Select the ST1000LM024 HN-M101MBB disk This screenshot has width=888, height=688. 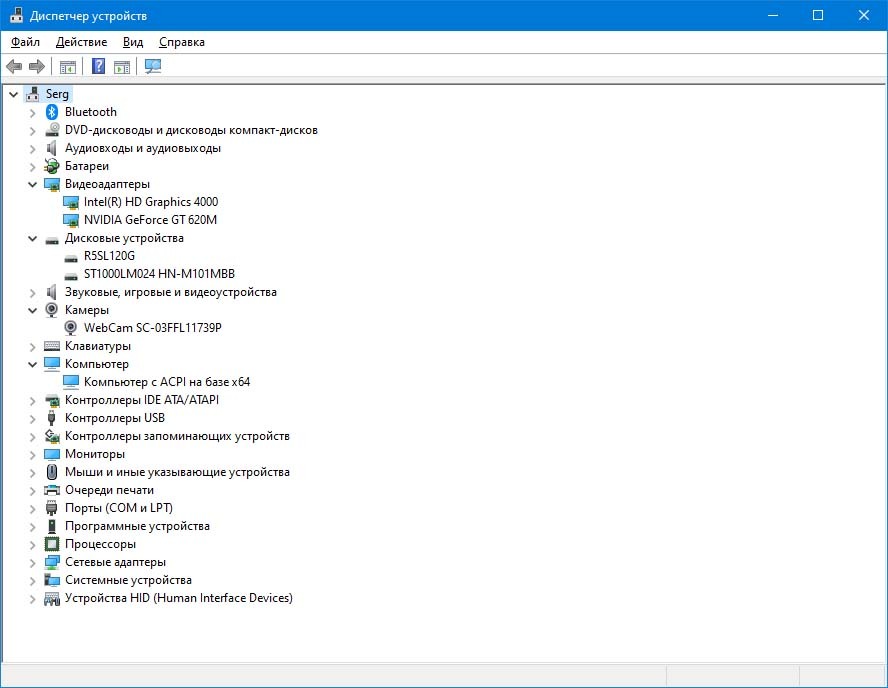[159, 274]
